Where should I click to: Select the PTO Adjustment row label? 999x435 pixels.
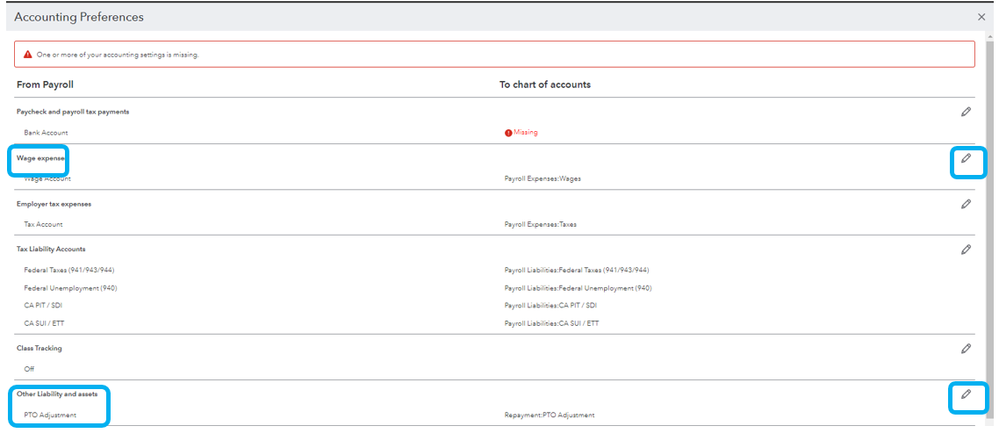tap(50, 415)
